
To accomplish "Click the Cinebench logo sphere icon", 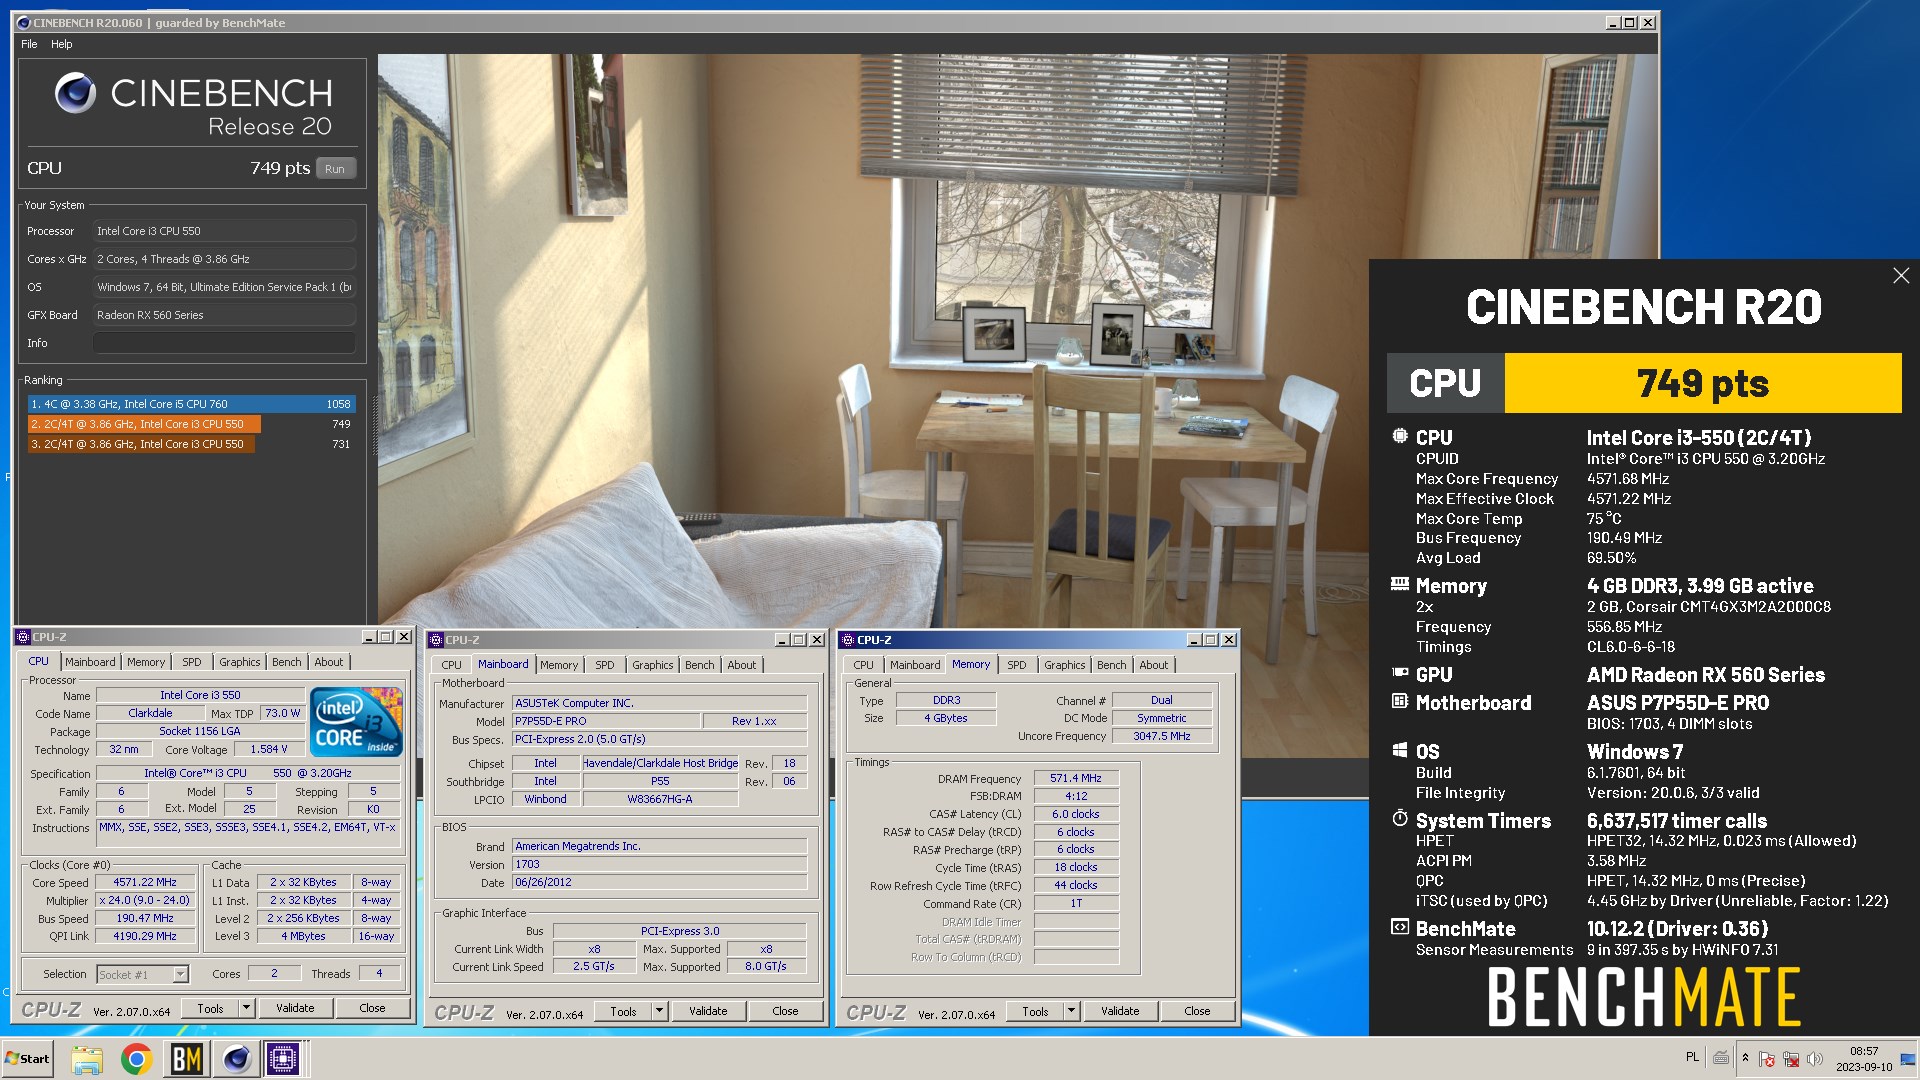I will coord(75,93).
